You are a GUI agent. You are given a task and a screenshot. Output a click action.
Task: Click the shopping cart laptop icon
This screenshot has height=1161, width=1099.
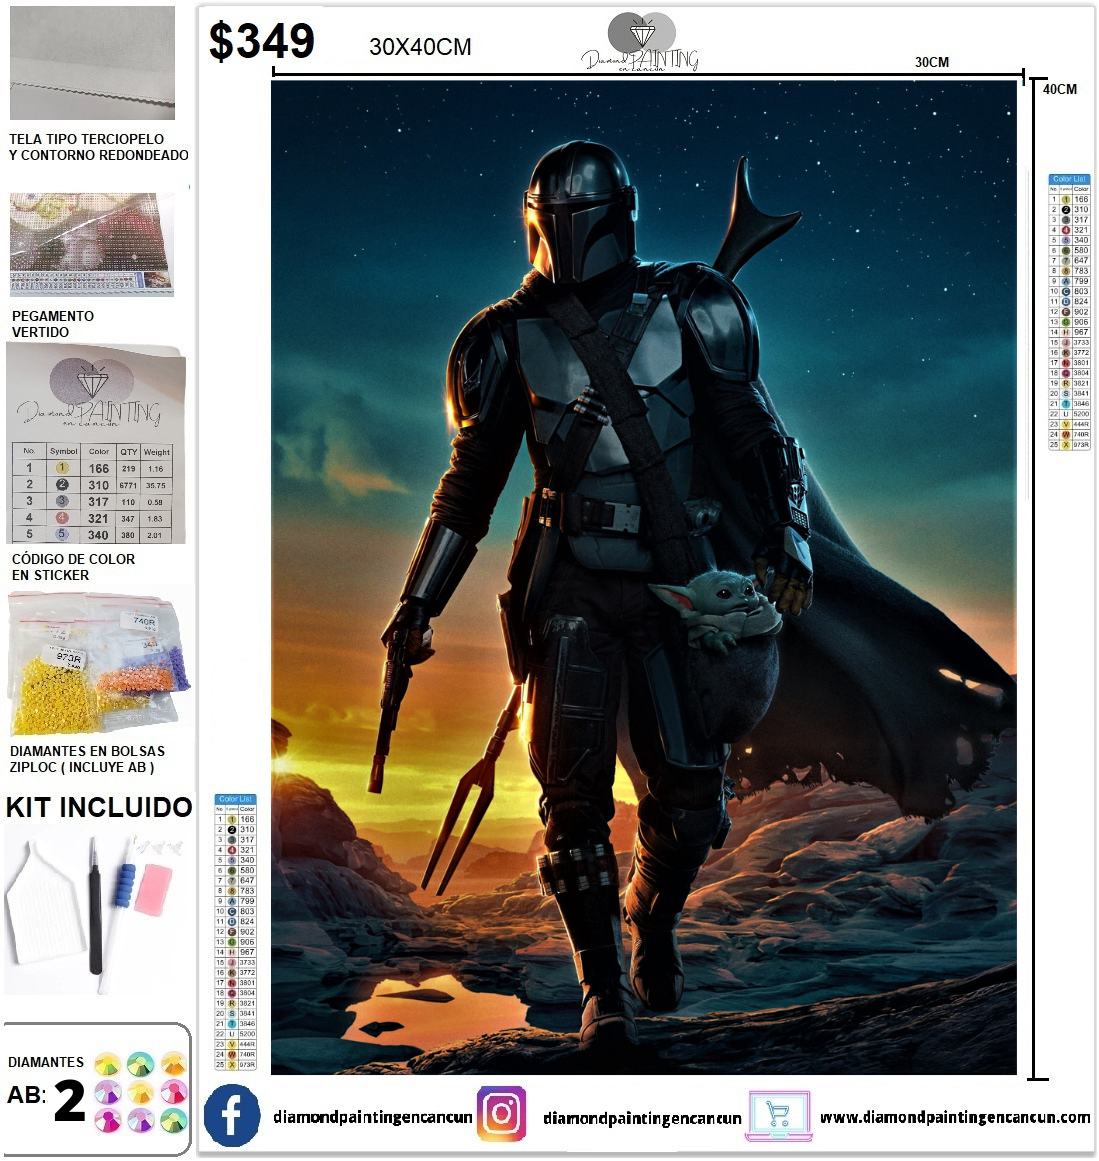[x=778, y=1115]
